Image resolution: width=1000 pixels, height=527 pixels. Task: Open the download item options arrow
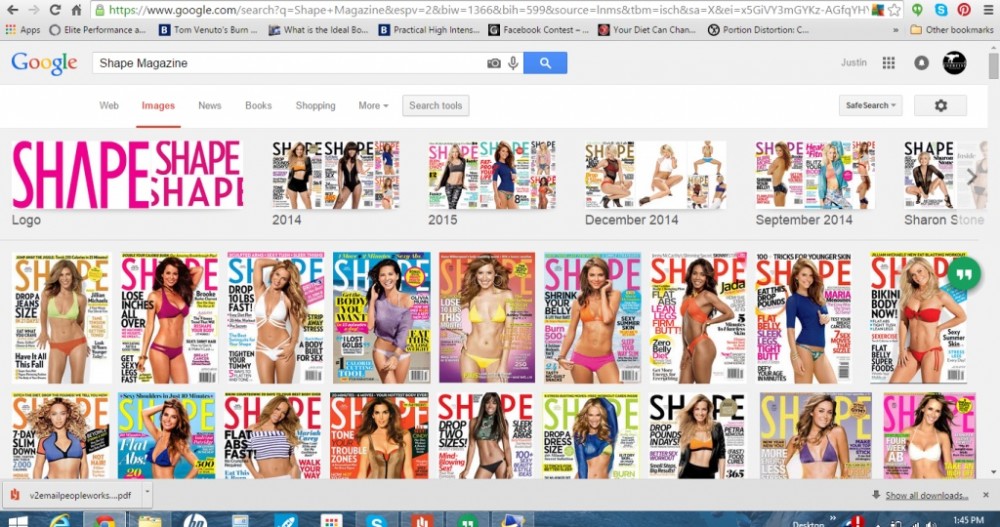click(x=147, y=493)
